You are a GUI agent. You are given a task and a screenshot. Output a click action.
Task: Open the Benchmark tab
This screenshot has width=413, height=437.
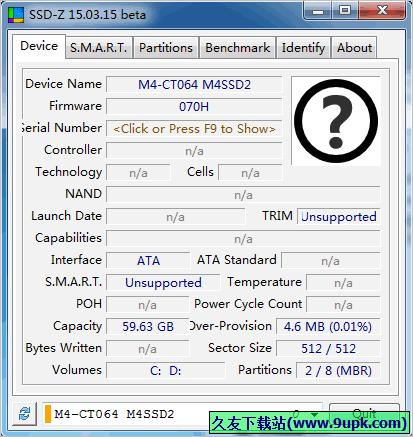[x=238, y=48]
